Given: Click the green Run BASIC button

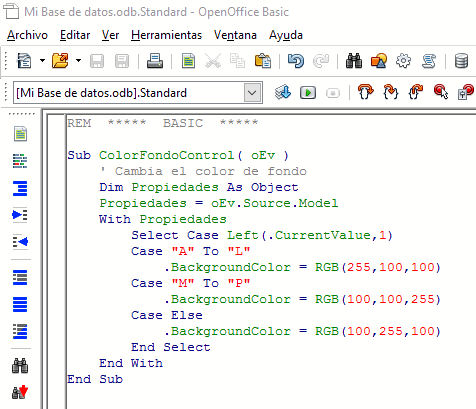Looking at the screenshot, I should point(308,93).
